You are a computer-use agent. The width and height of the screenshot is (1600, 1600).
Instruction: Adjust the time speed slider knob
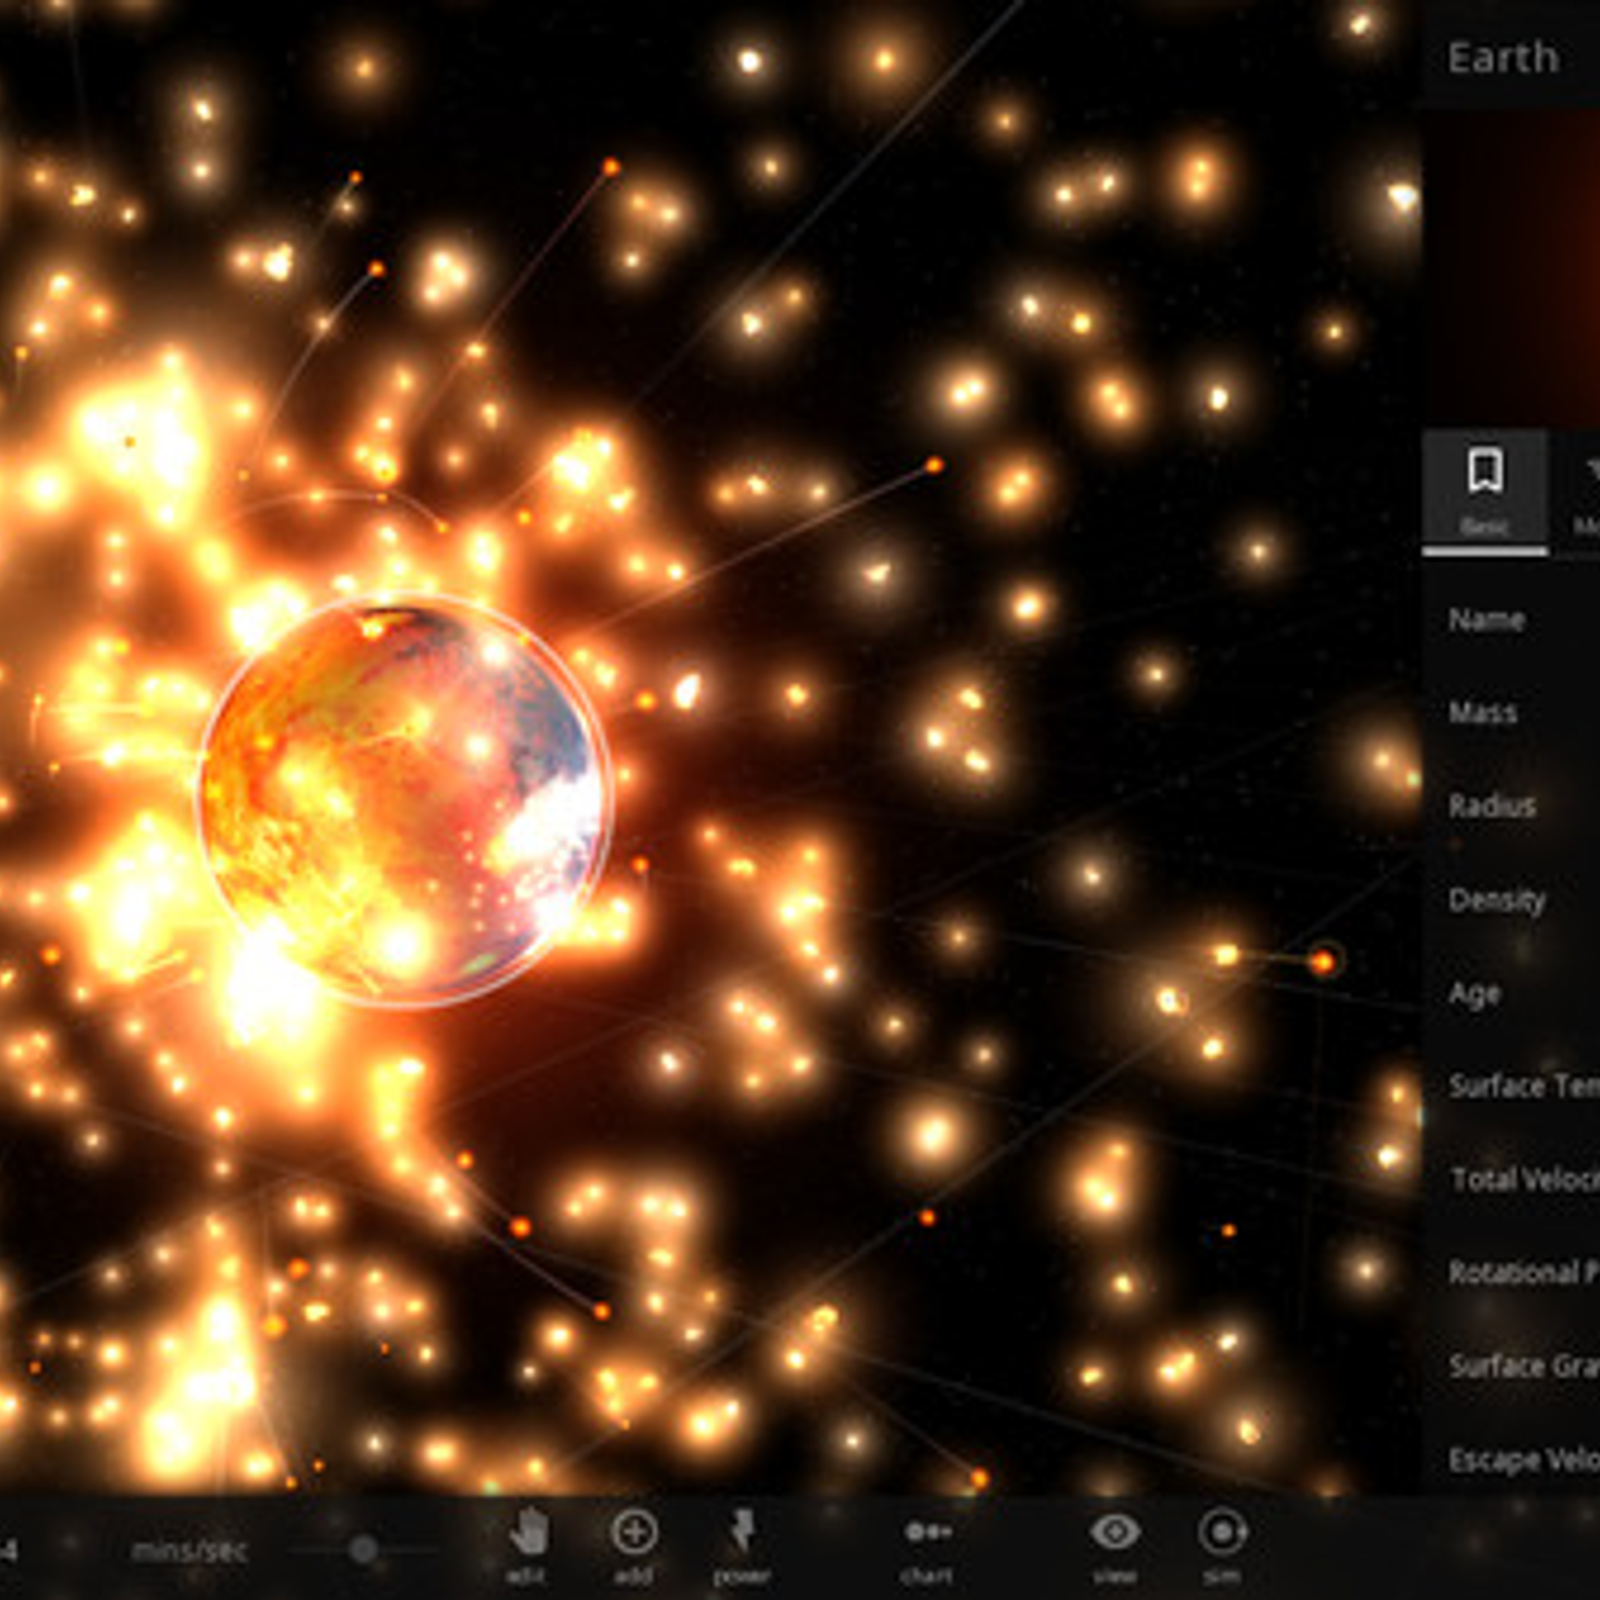pos(363,1550)
